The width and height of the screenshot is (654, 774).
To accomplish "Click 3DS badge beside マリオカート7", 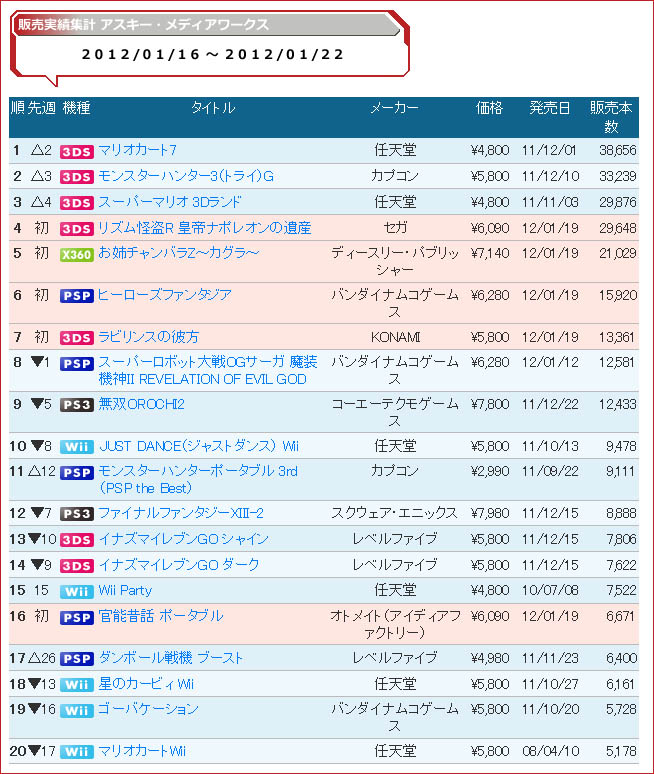I will [x=77, y=152].
